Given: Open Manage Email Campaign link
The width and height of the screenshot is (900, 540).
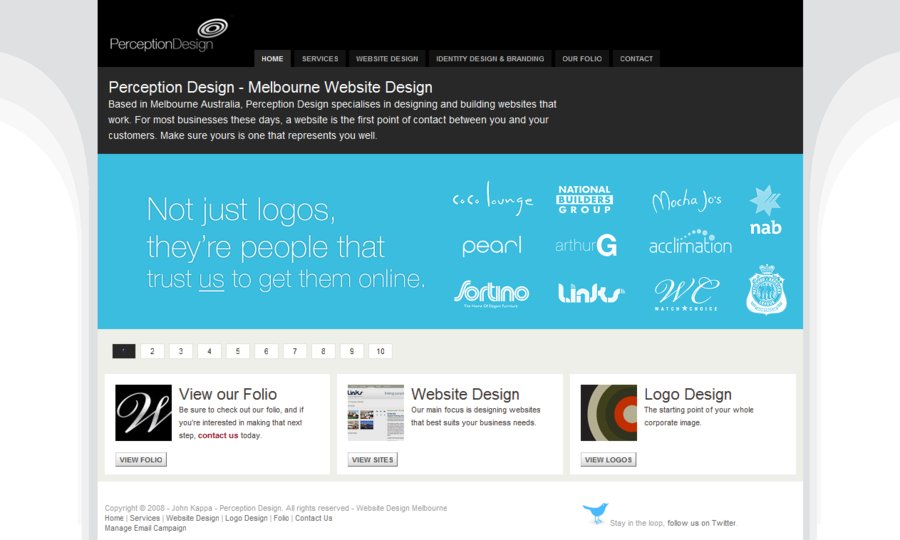Looking at the screenshot, I should click(x=145, y=529).
